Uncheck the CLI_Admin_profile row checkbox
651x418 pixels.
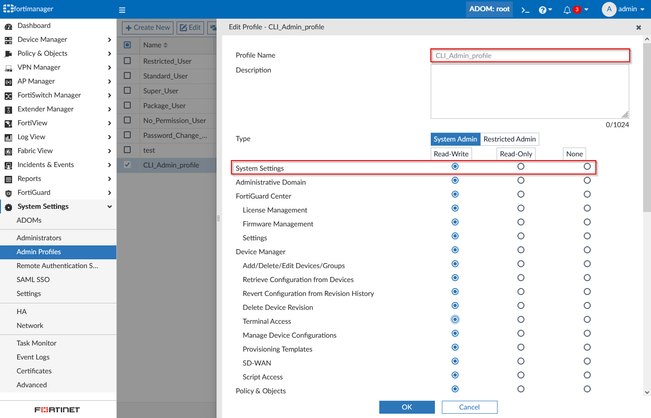[x=127, y=165]
